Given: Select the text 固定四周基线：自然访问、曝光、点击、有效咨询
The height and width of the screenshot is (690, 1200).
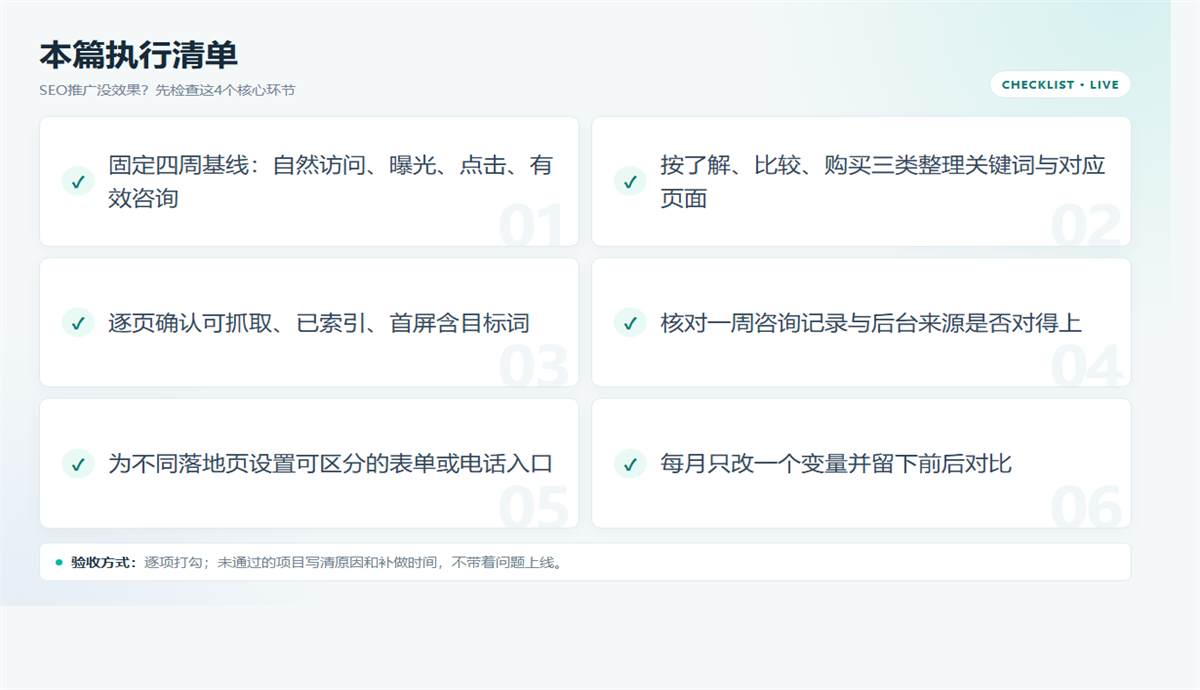Looking at the screenshot, I should (x=331, y=181).
